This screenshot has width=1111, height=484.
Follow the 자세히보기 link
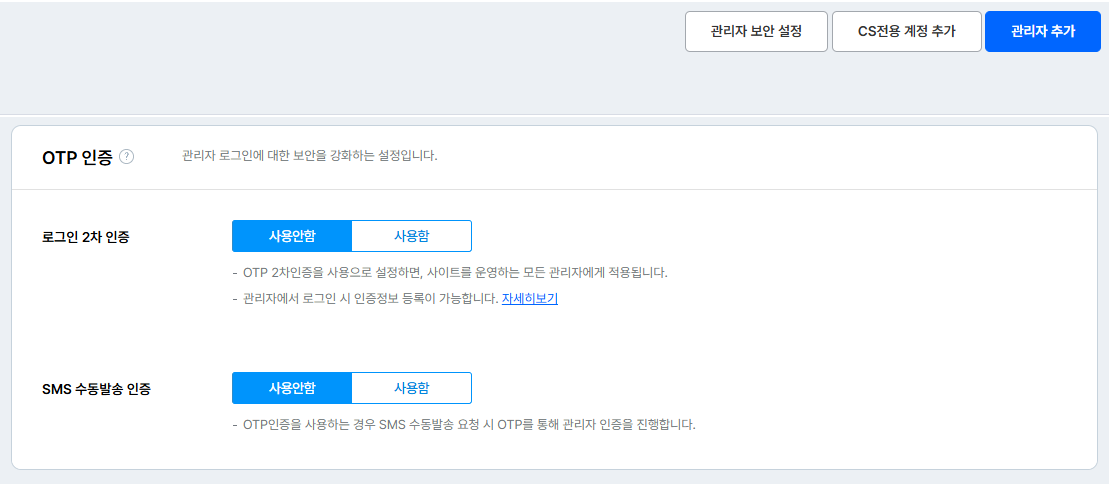coord(529,299)
